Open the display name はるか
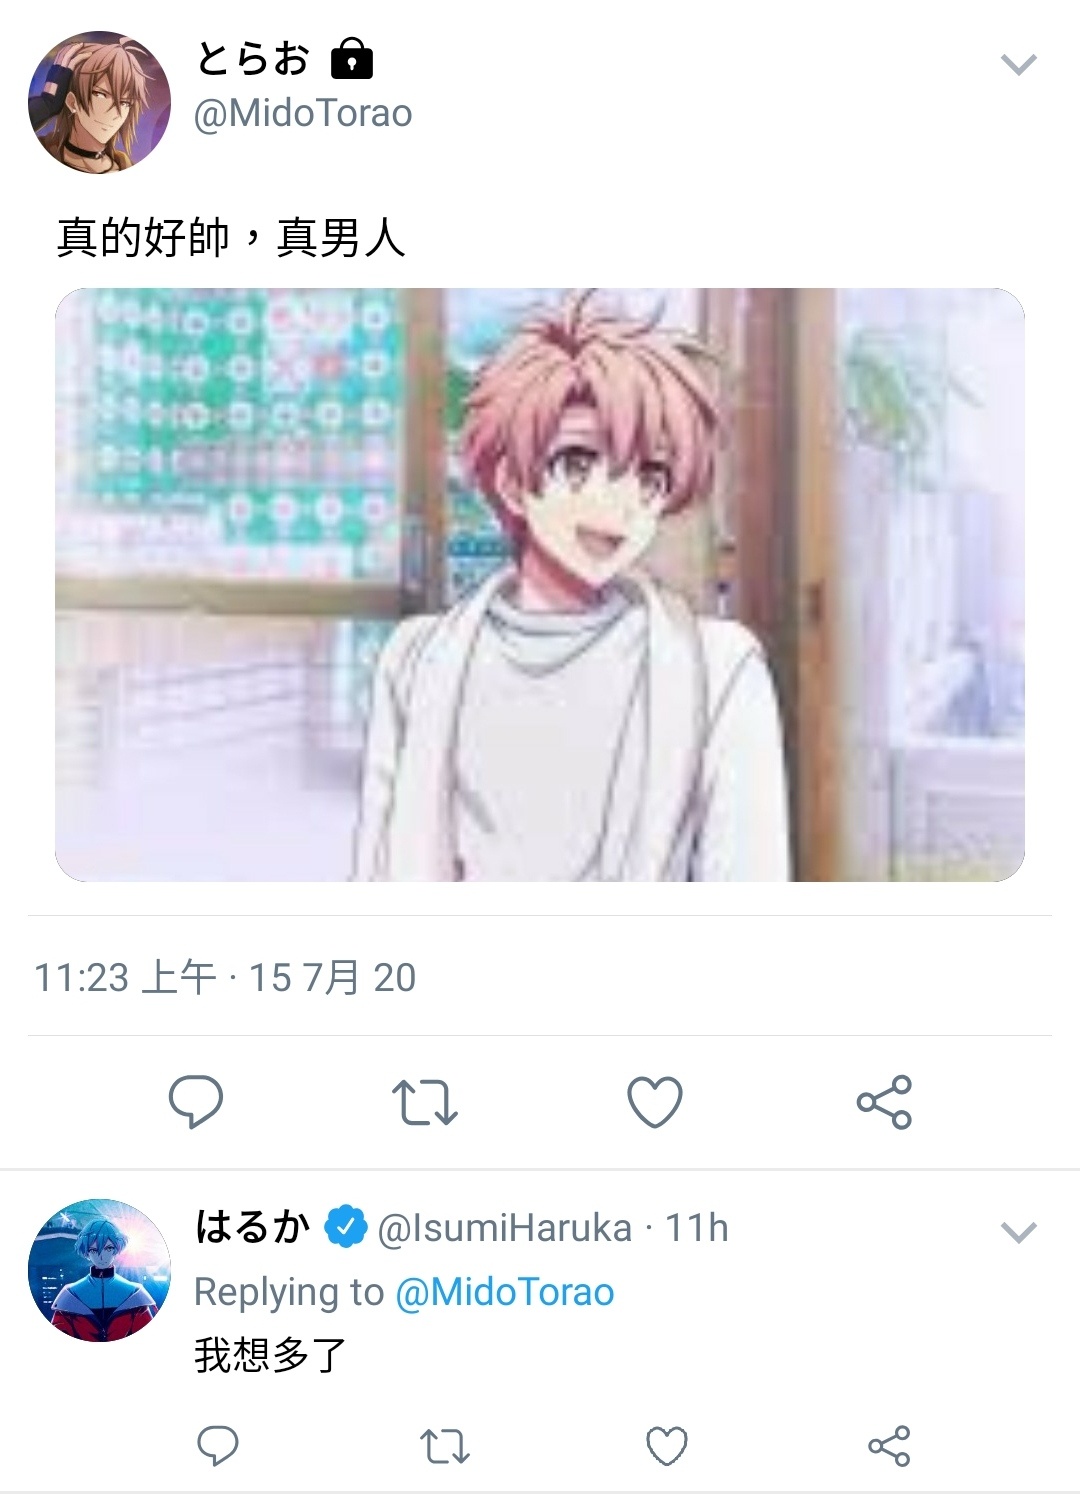The image size is (1080, 1494). coord(252,1226)
